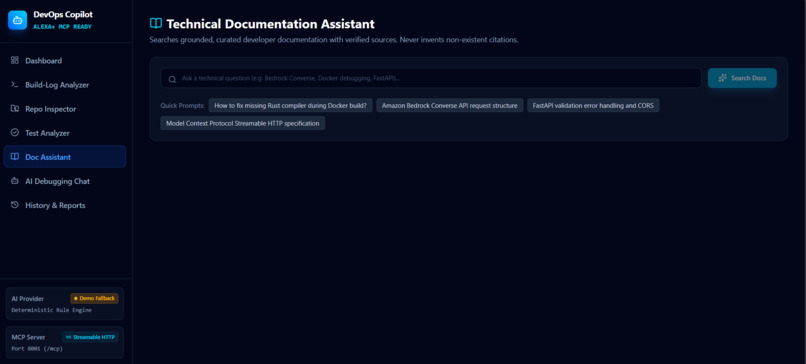Click the MCP Server label
Viewport: 806px width, 364px height.
[28, 337]
